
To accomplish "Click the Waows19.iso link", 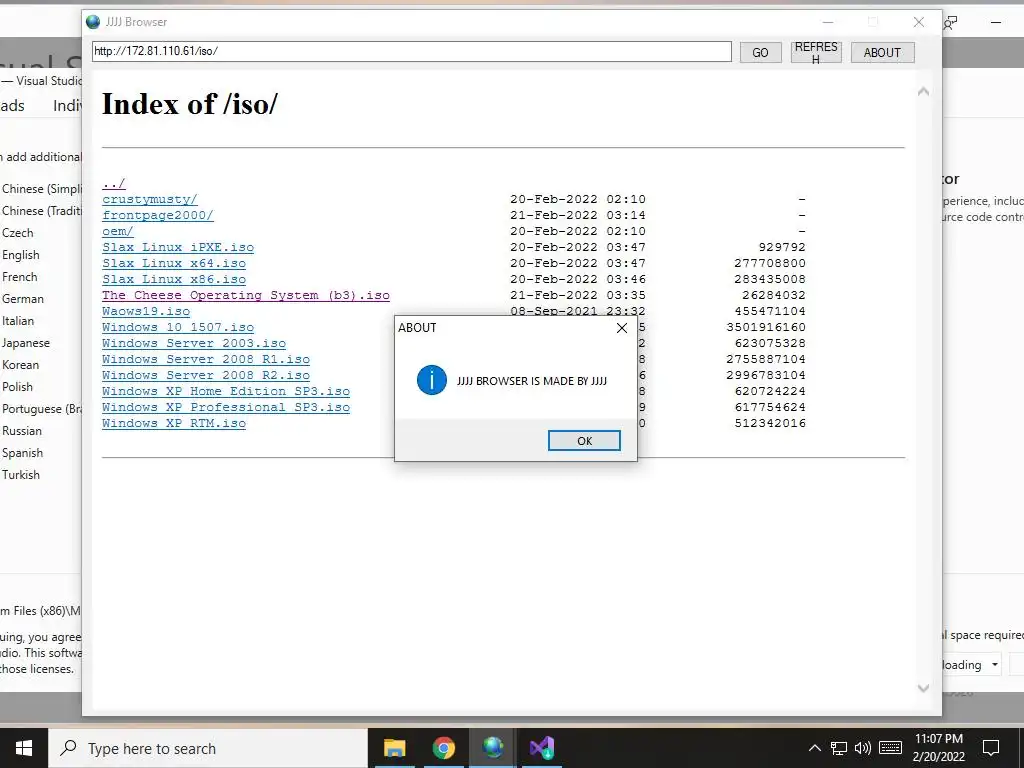I will click(146, 311).
